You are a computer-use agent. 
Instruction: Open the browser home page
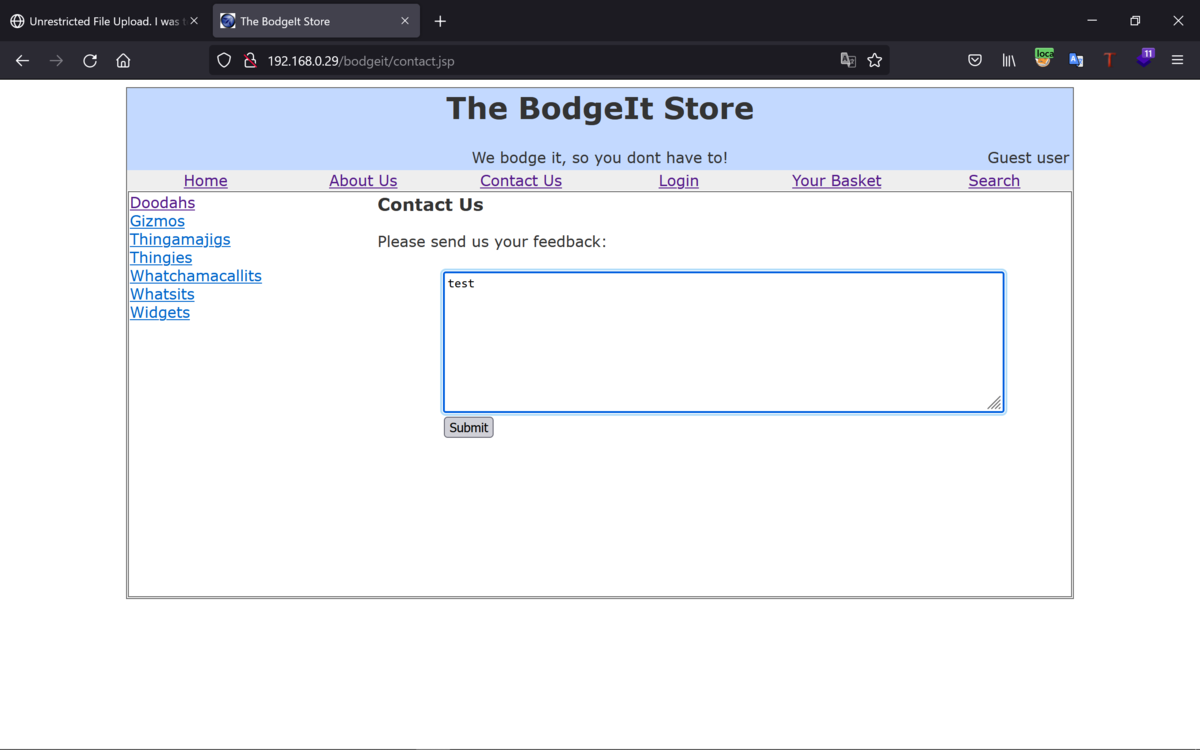[123, 61]
